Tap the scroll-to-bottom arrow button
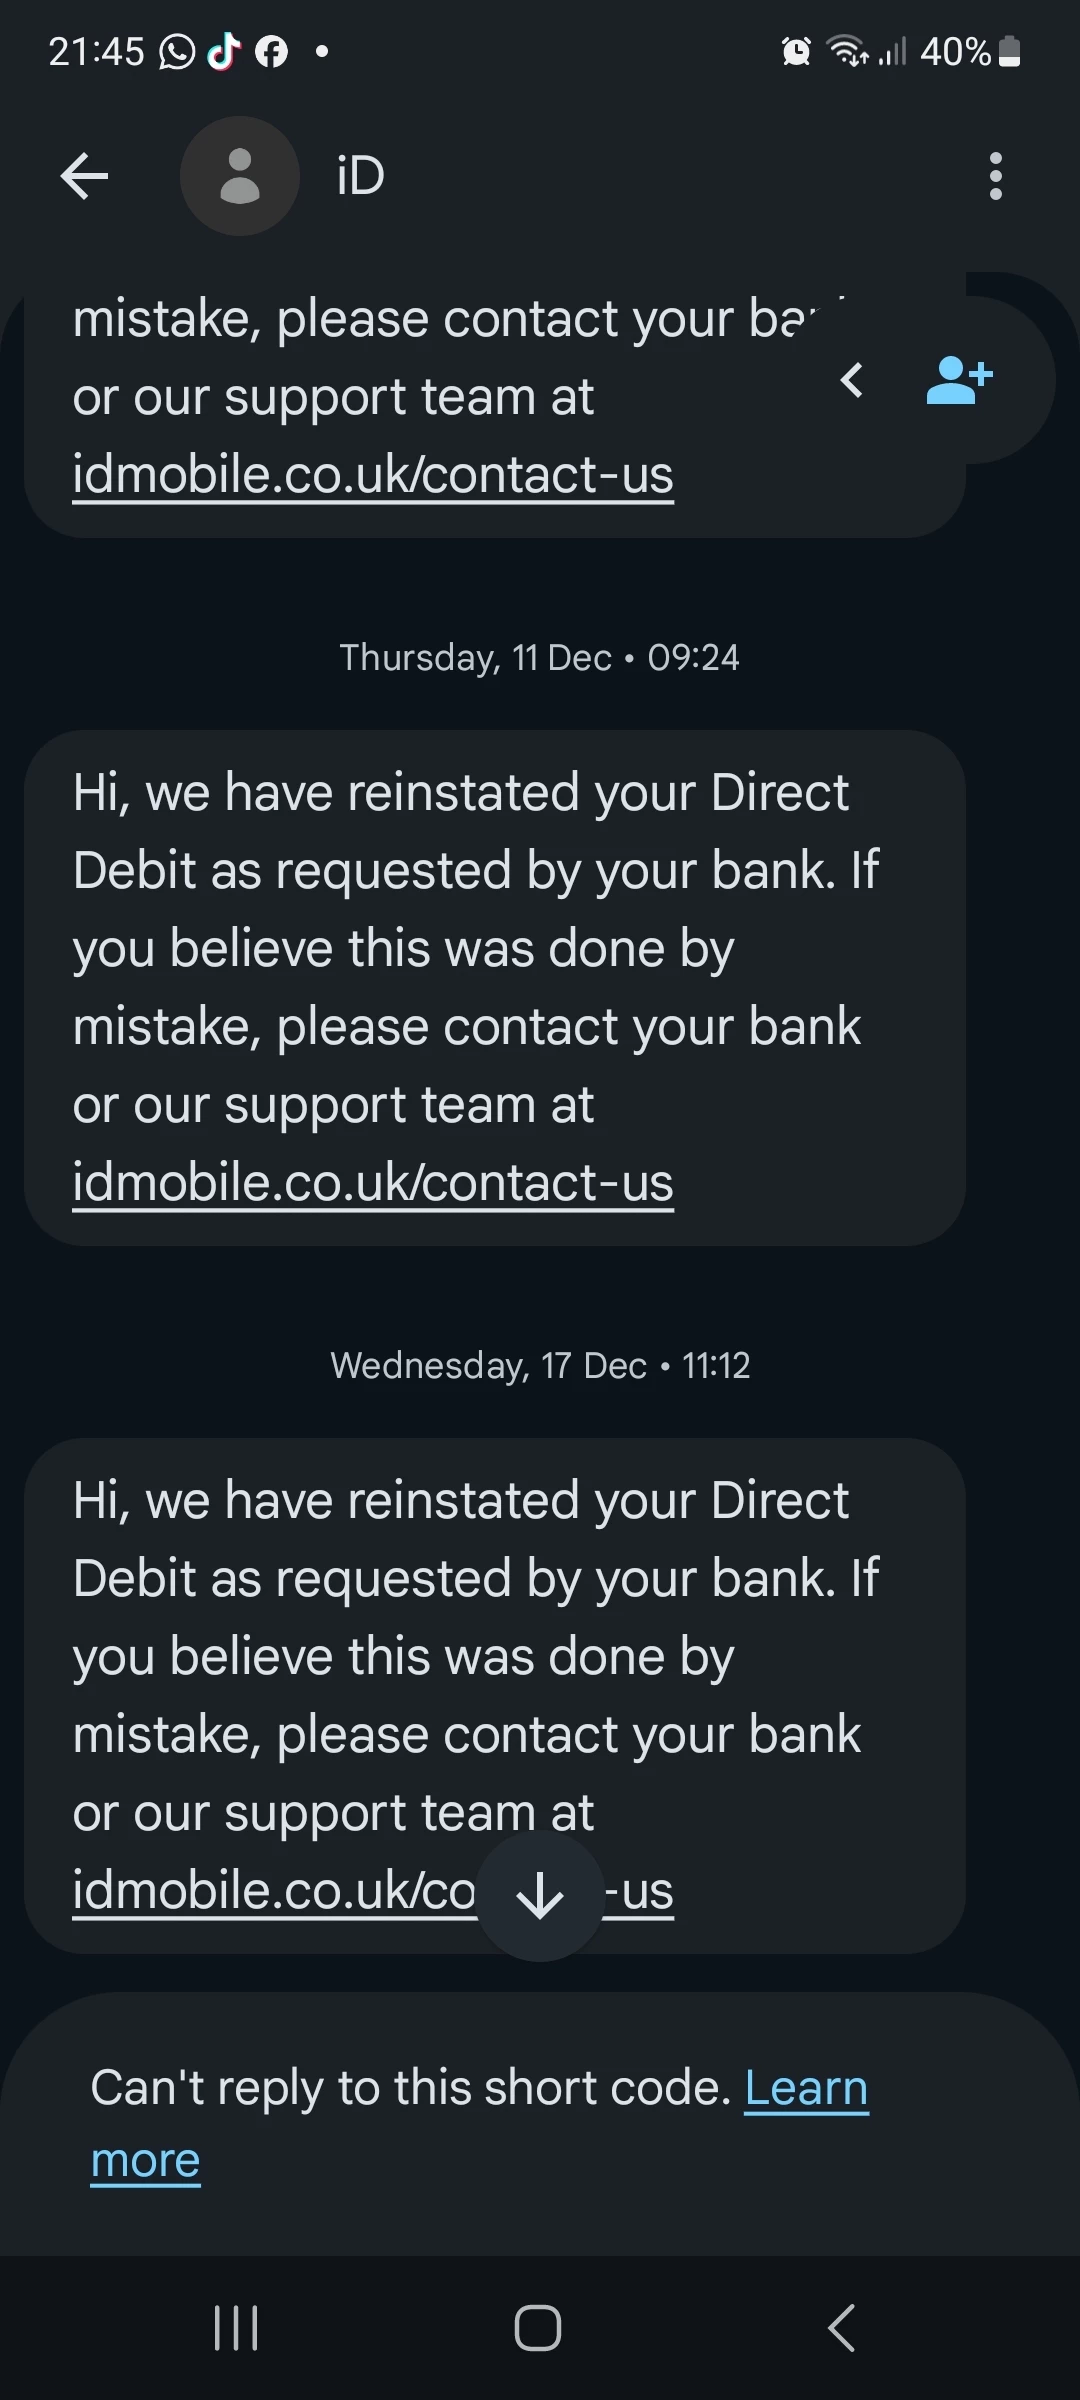Viewport: 1080px width, 2400px height. pyautogui.click(x=540, y=1895)
